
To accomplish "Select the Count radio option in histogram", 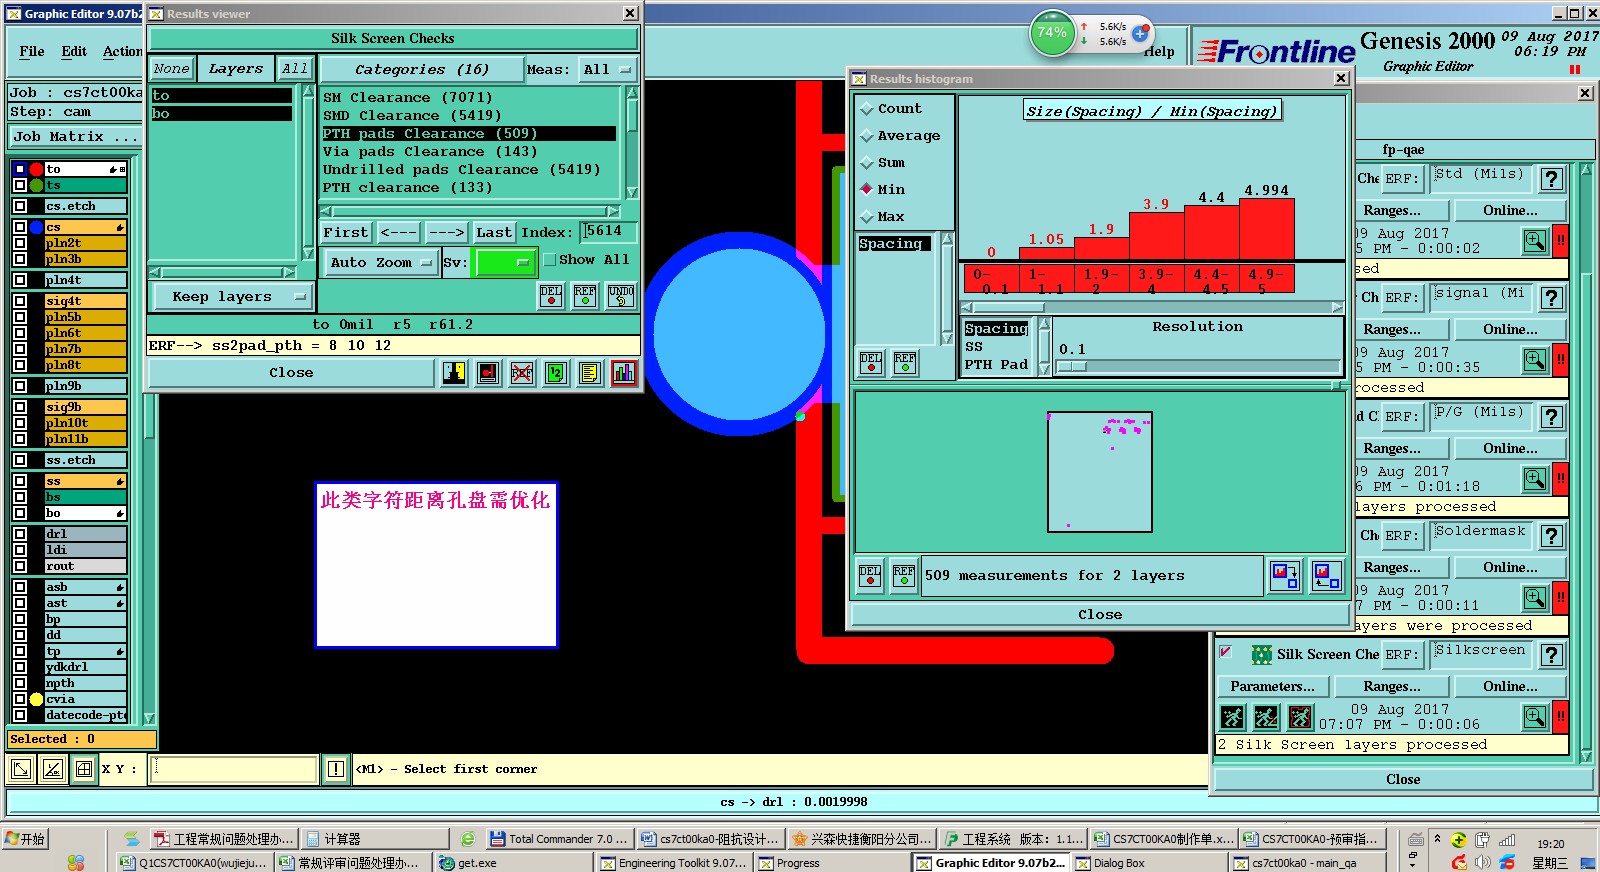I will point(867,109).
